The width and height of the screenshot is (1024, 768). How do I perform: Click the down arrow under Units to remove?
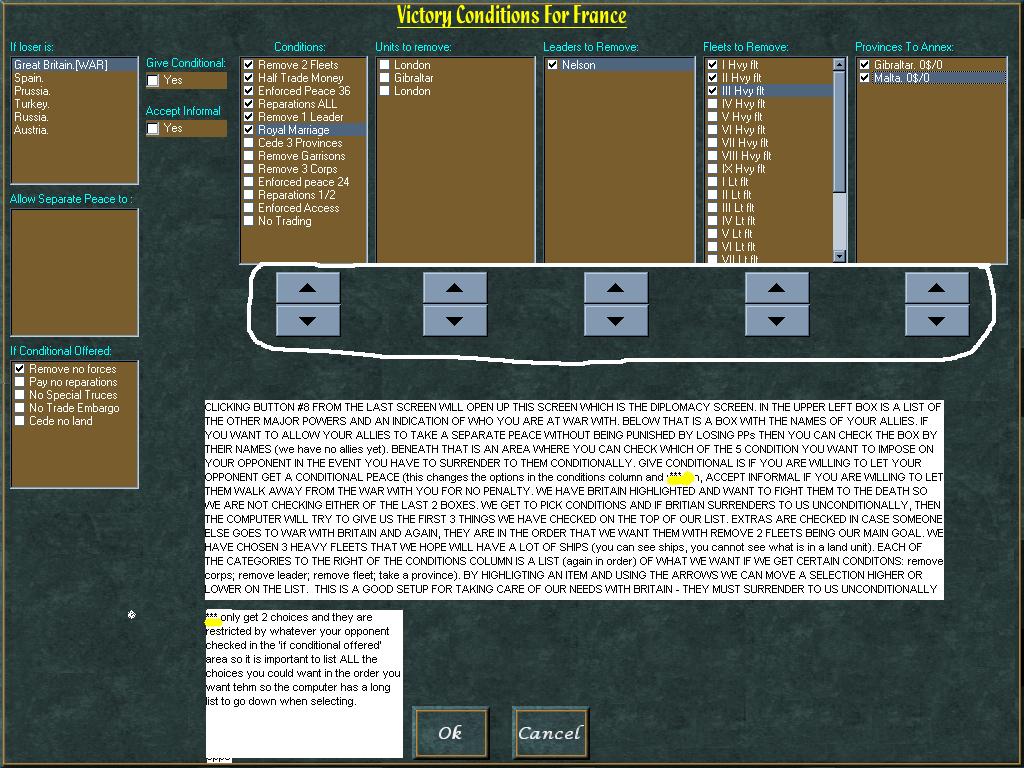coord(455,320)
